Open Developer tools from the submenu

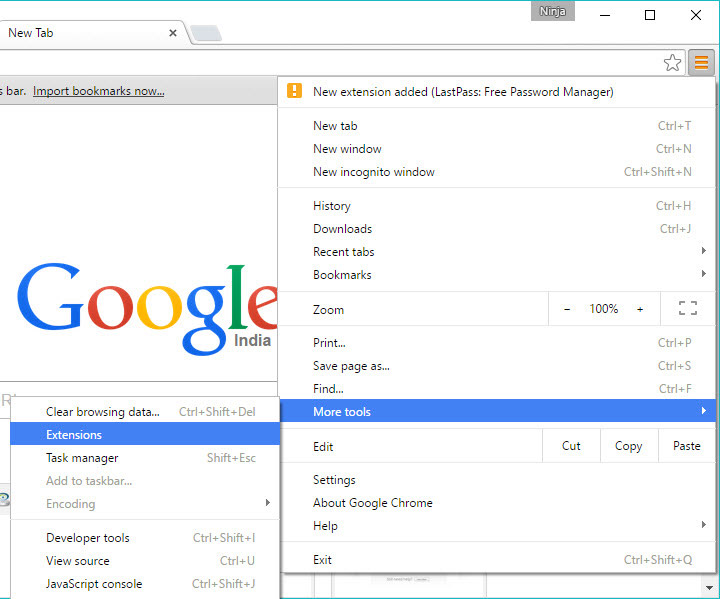[x=145, y=537]
